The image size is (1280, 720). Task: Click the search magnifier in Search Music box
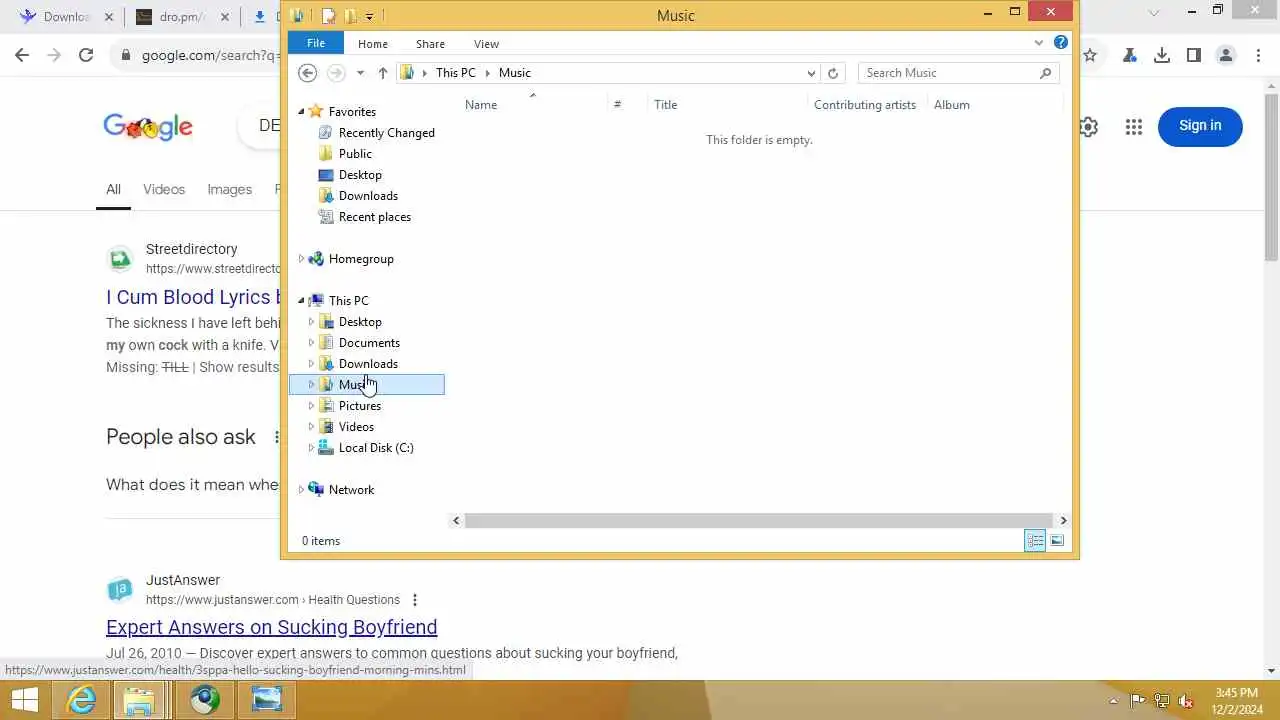1046,73
